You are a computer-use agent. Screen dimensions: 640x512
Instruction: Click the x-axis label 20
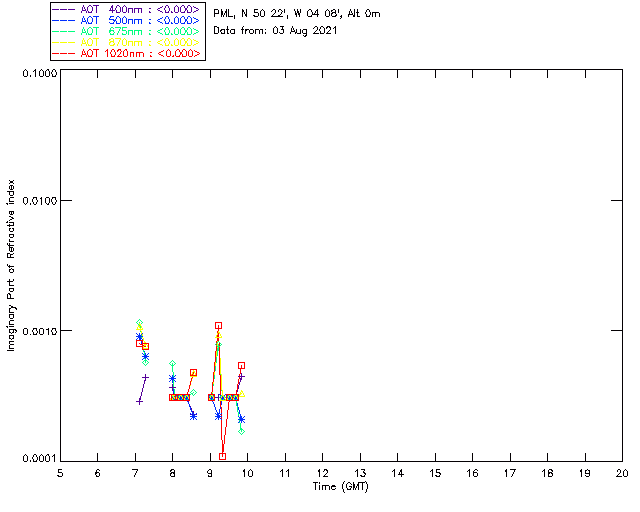[622, 473]
